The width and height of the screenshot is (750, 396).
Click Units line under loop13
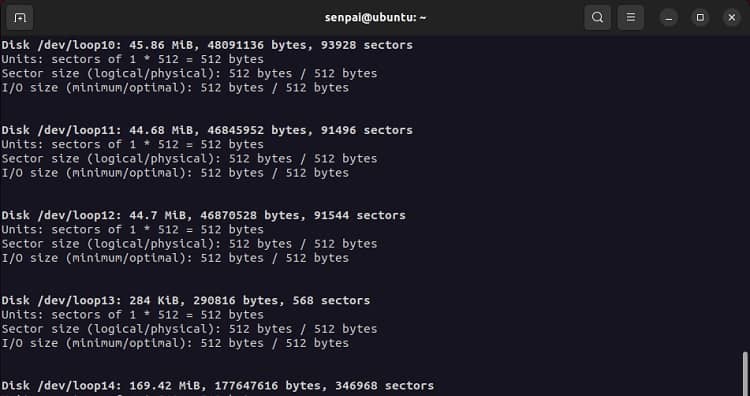132,315
